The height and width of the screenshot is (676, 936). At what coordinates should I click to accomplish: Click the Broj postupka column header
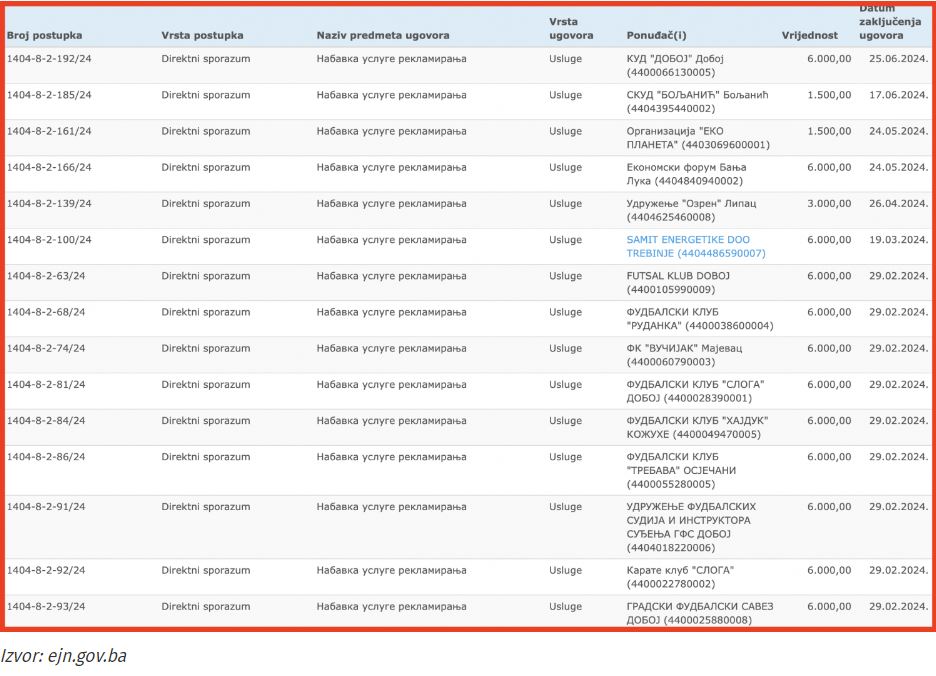pyautogui.click(x=44, y=35)
